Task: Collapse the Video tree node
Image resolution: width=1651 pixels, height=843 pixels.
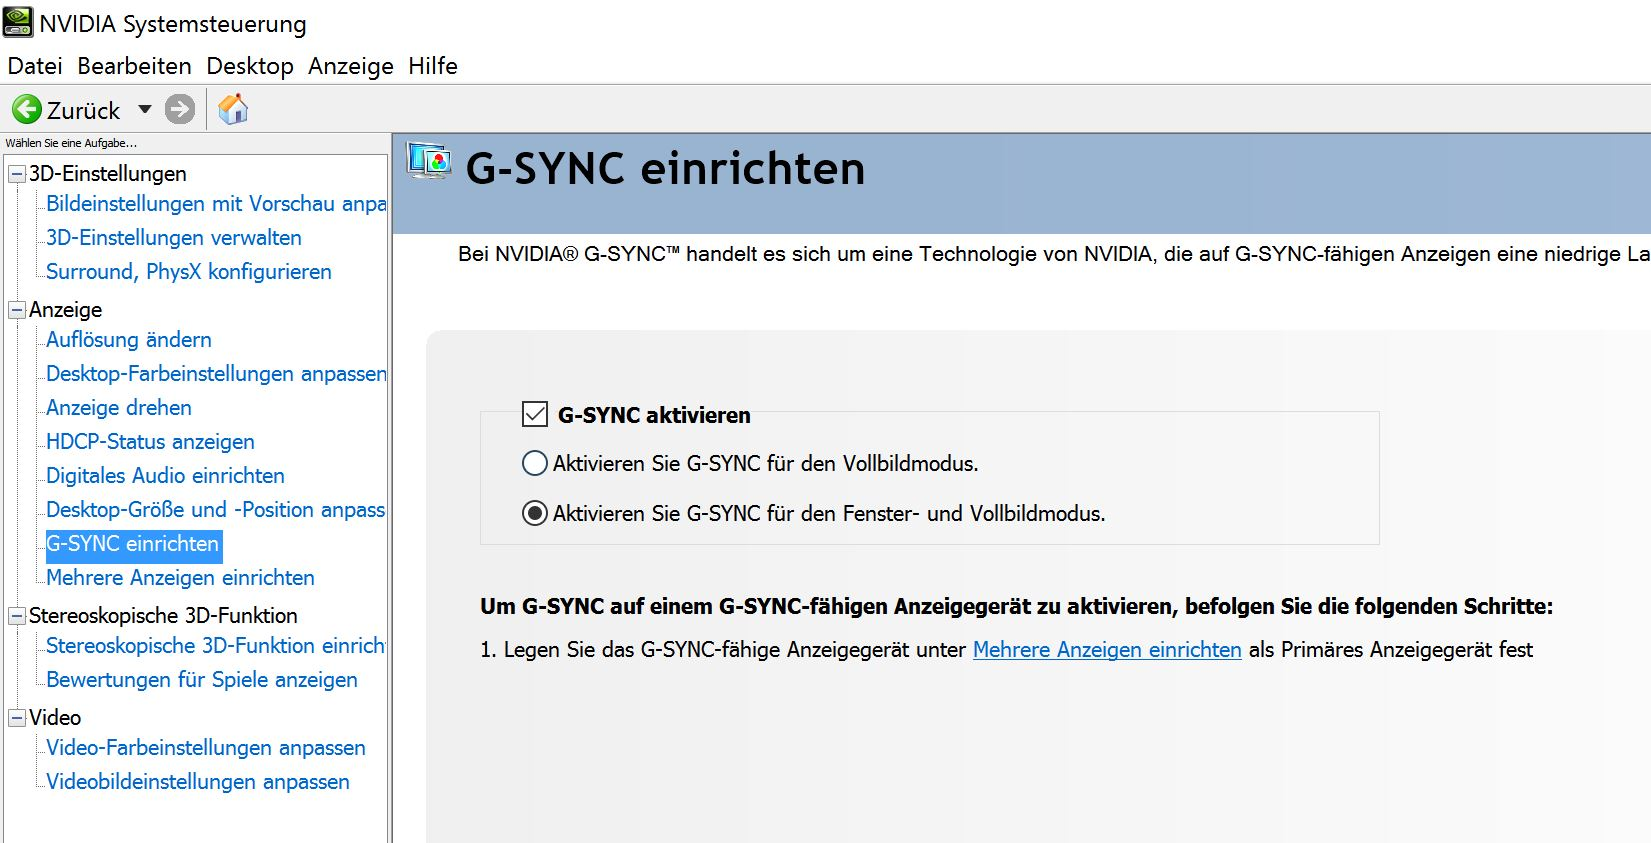Action: click(17, 718)
